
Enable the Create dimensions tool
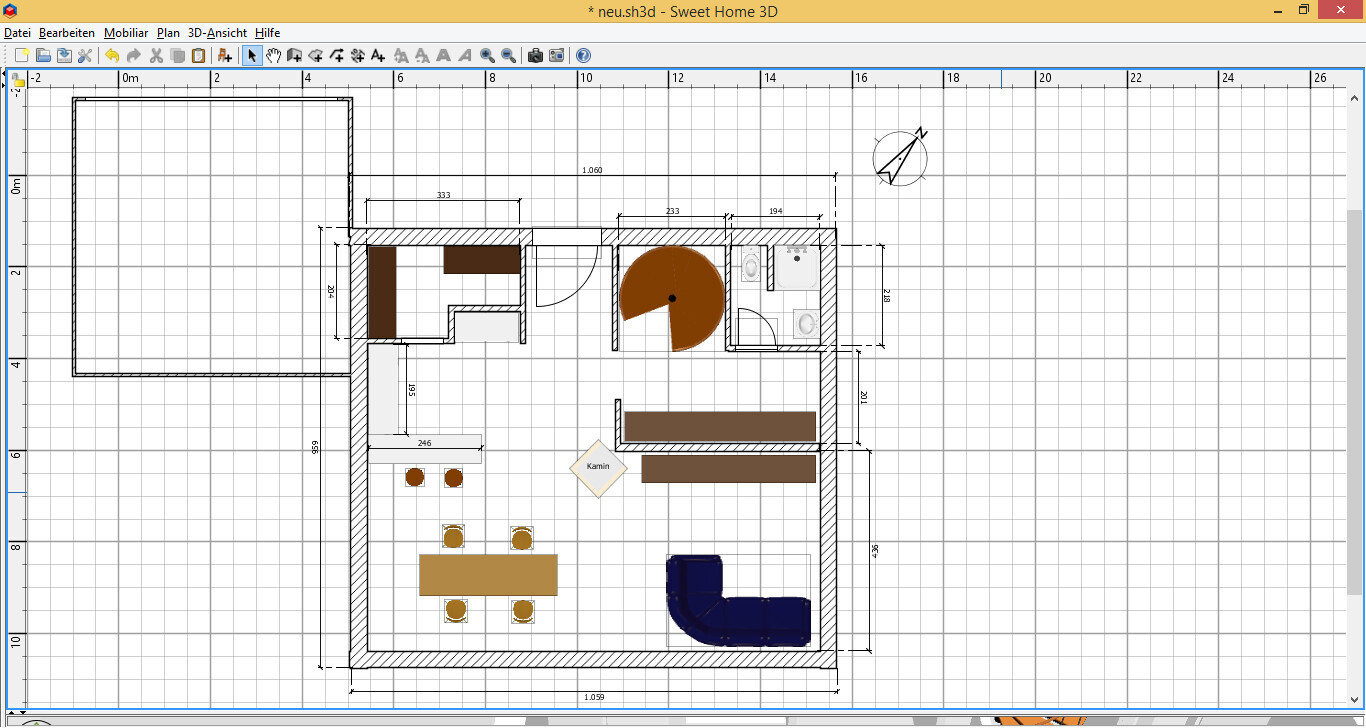click(357, 56)
